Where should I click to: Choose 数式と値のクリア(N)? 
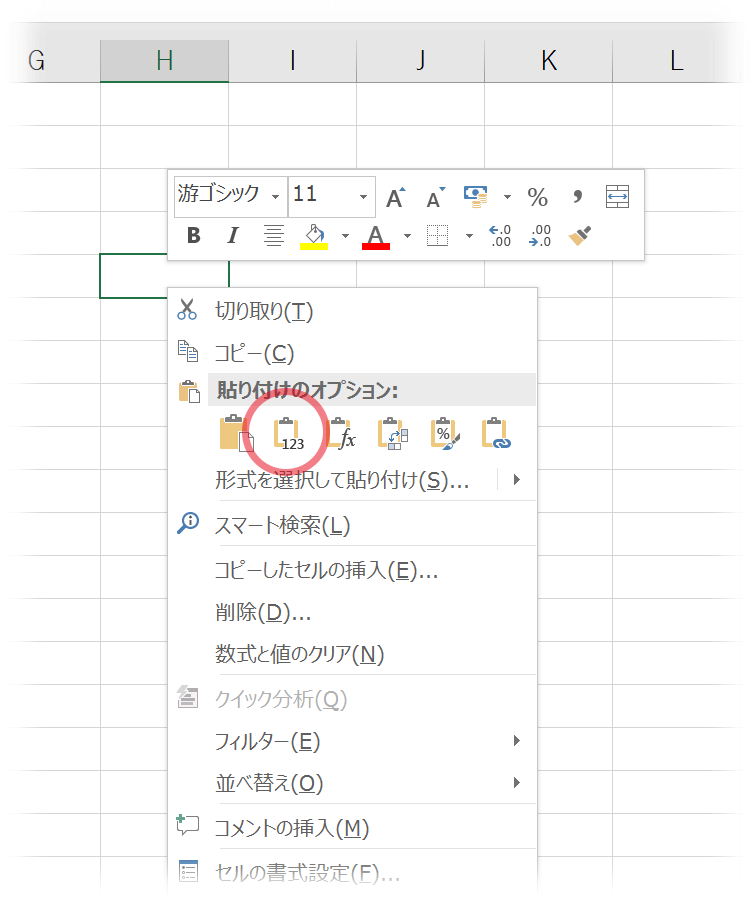(x=353, y=654)
